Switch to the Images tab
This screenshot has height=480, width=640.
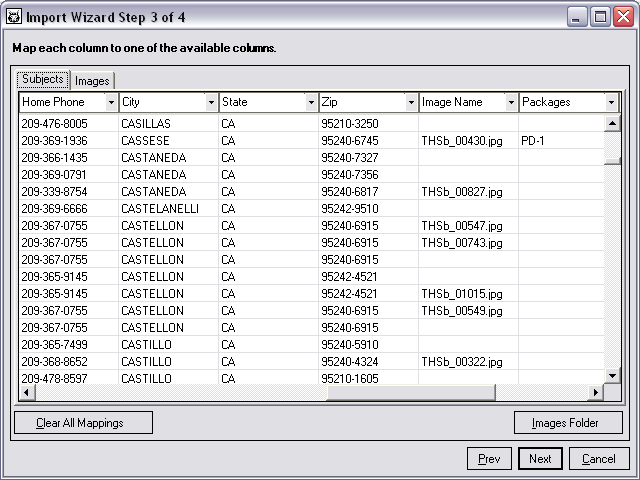[x=92, y=81]
